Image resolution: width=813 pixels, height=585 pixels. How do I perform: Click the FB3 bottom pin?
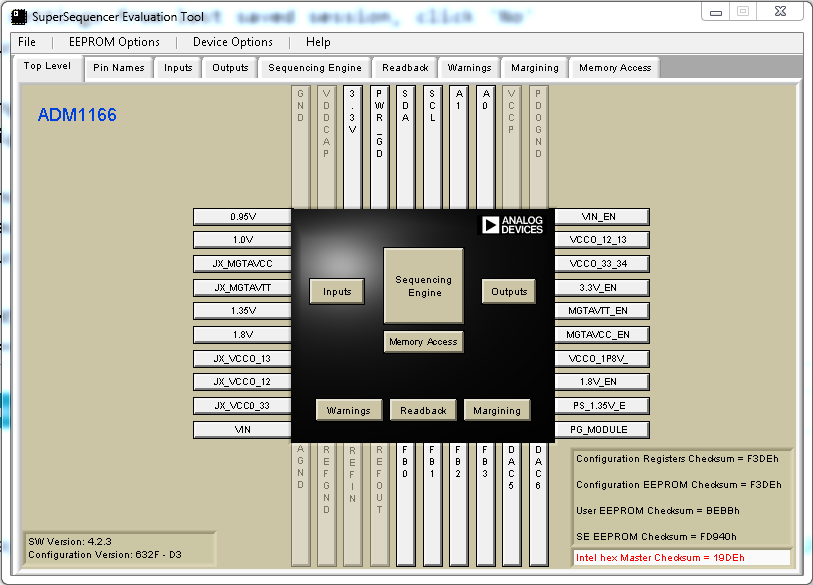tap(485, 504)
